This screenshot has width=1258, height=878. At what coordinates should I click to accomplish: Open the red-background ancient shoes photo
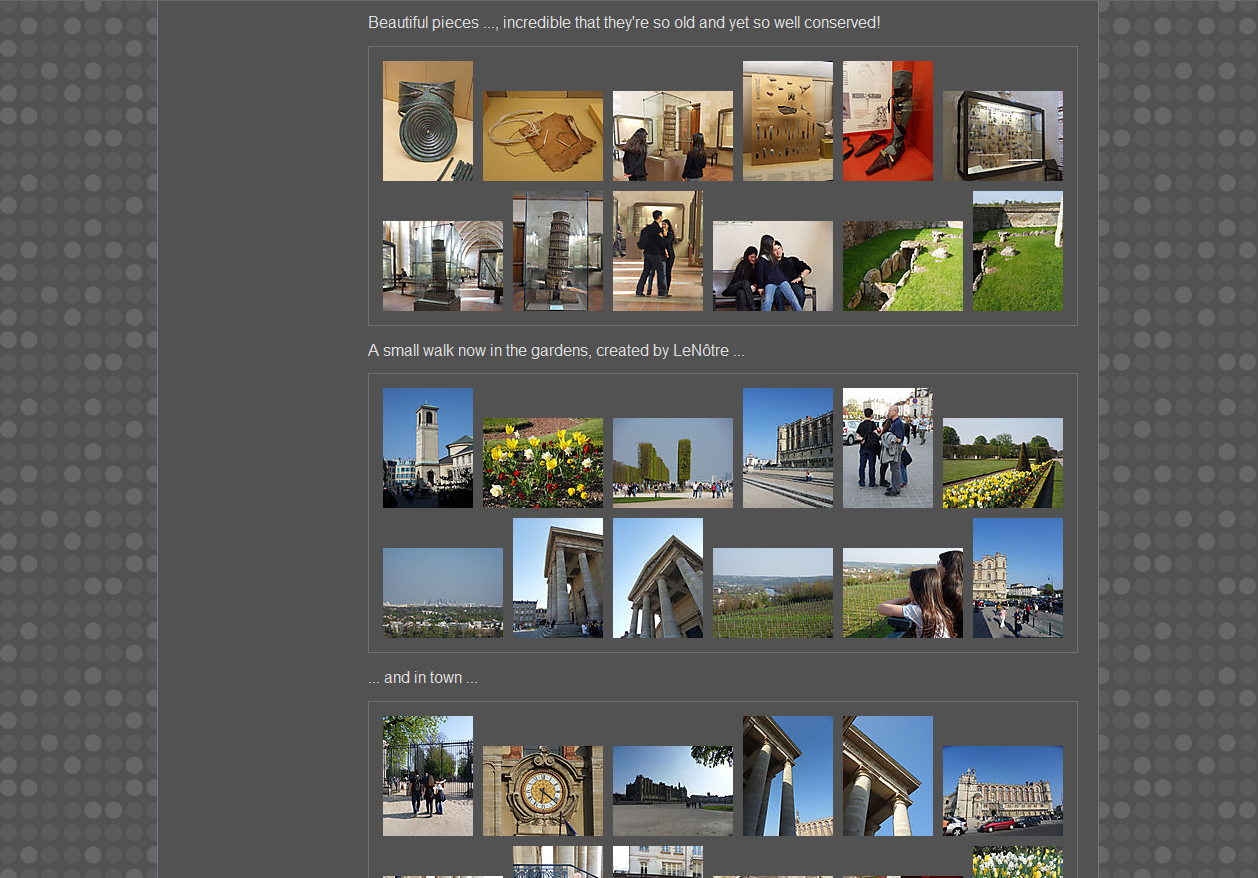pyautogui.click(x=887, y=121)
